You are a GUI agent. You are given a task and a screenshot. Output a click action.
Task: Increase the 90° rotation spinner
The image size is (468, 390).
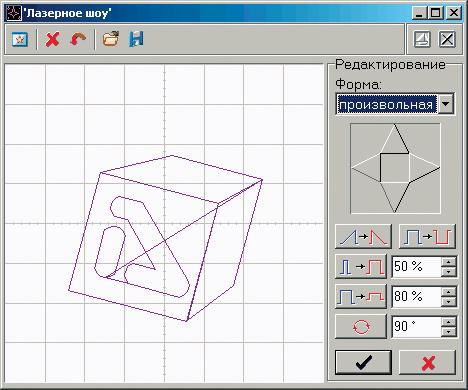click(x=449, y=321)
